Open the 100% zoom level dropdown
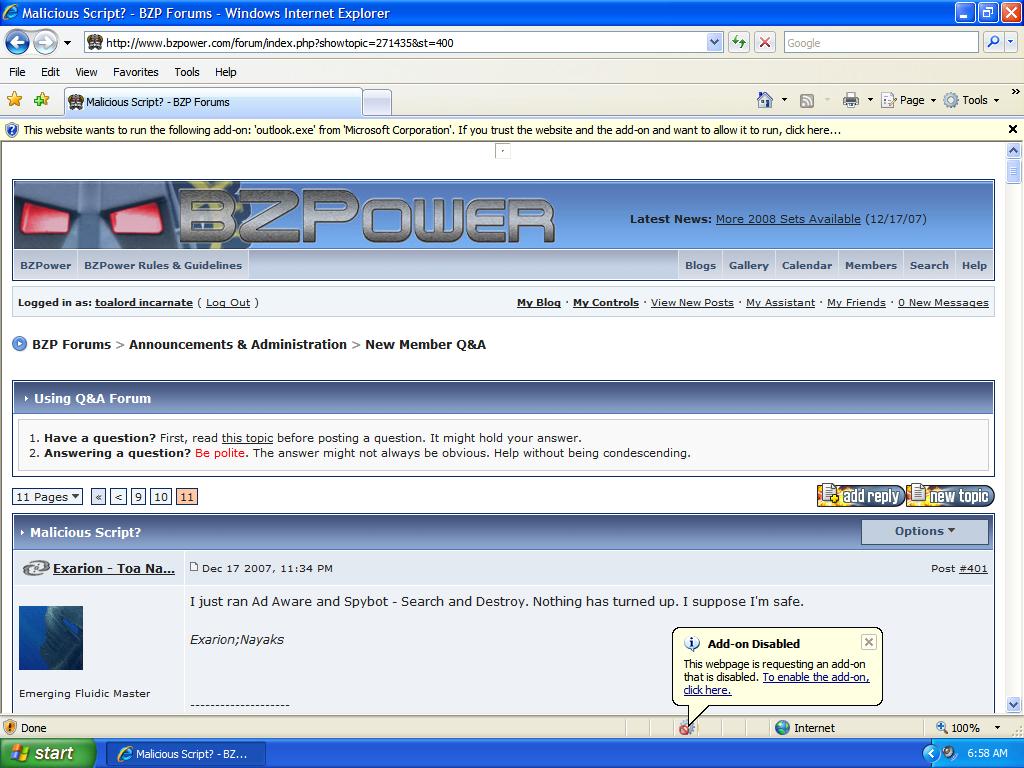Screen dimensions: 1024x768 [997, 728]
